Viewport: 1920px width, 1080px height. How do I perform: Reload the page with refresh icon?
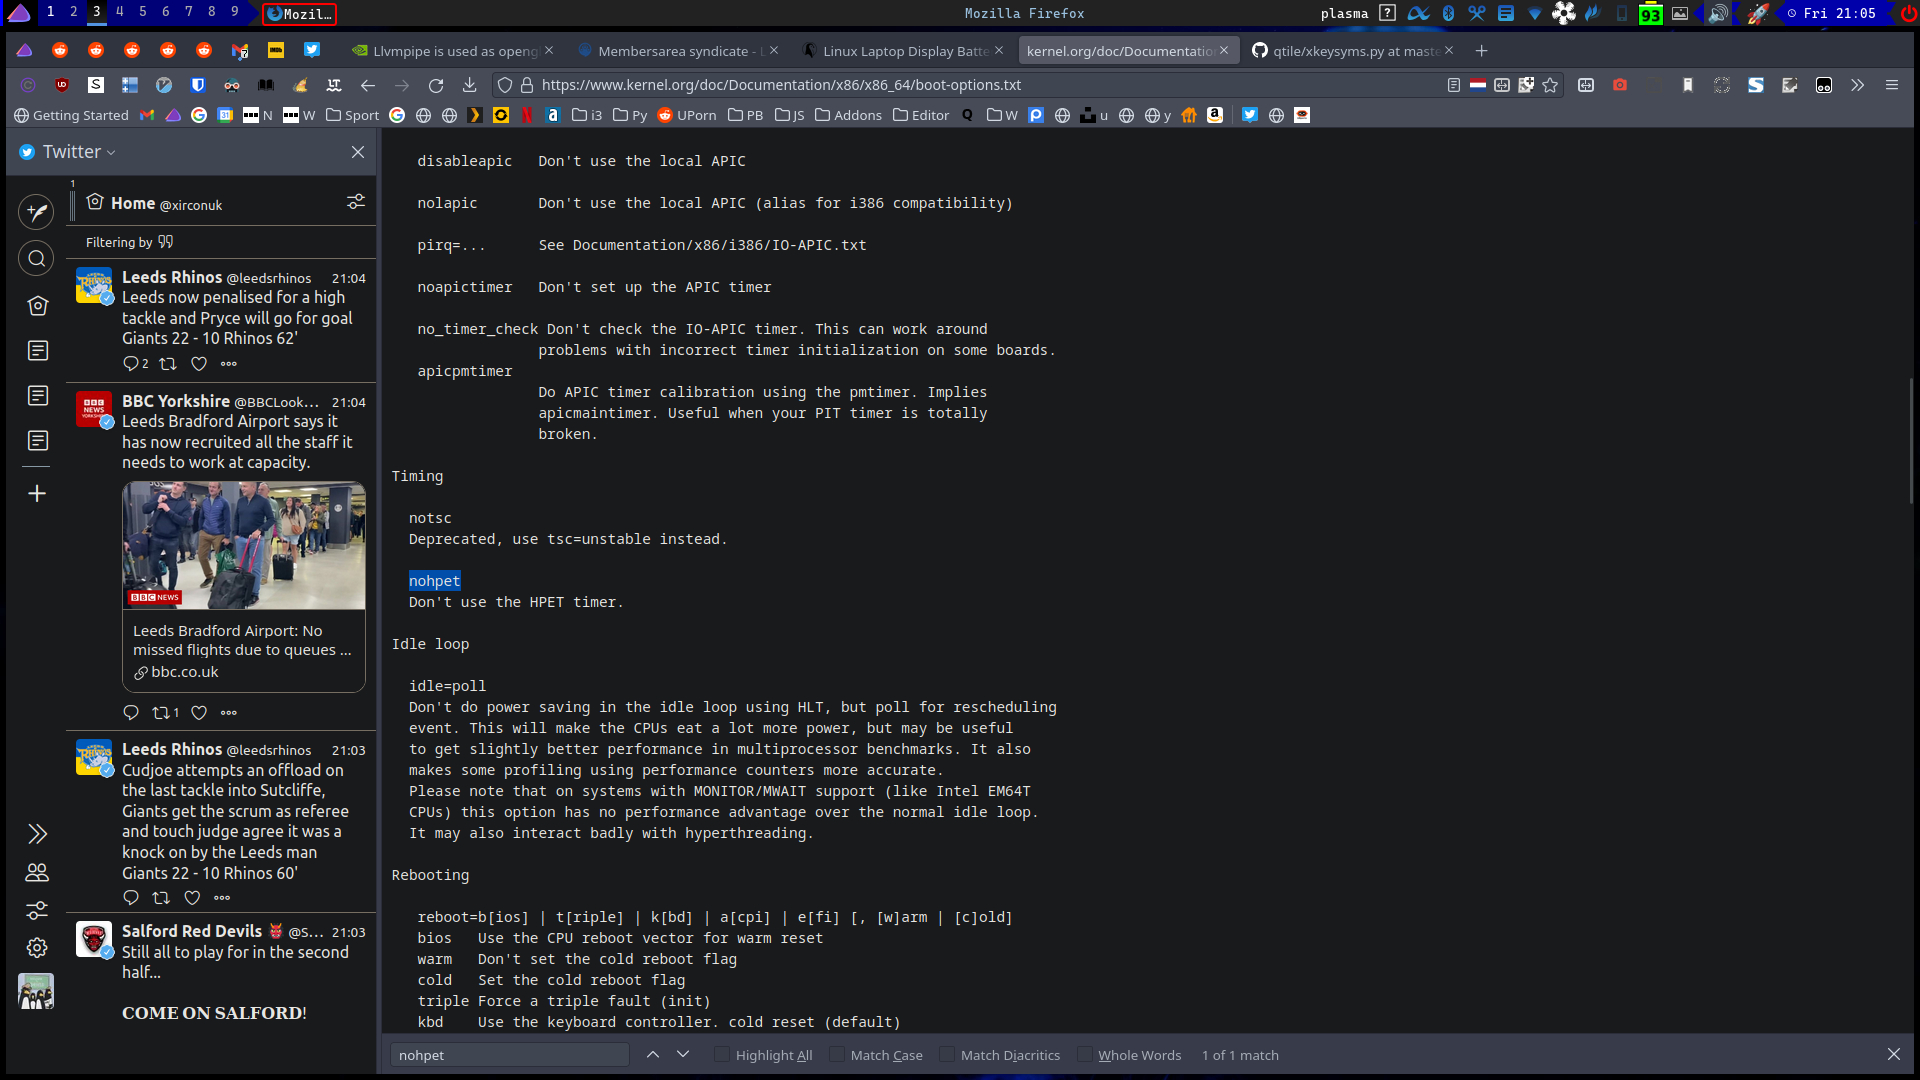pos(436,85)
